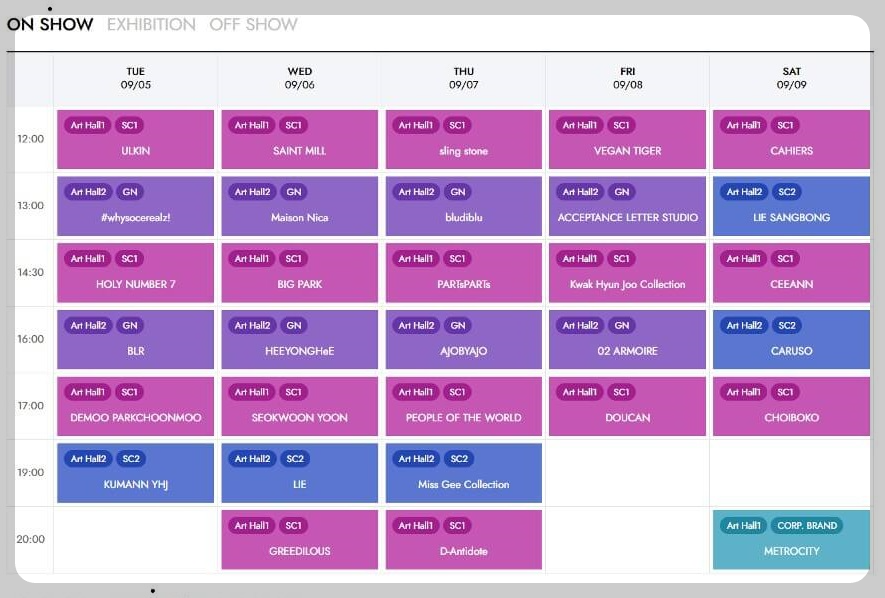Open the DEMOO PARKCHOONMOO show
Viewport: 885px width, 598px height.
[x=135, y=406]
